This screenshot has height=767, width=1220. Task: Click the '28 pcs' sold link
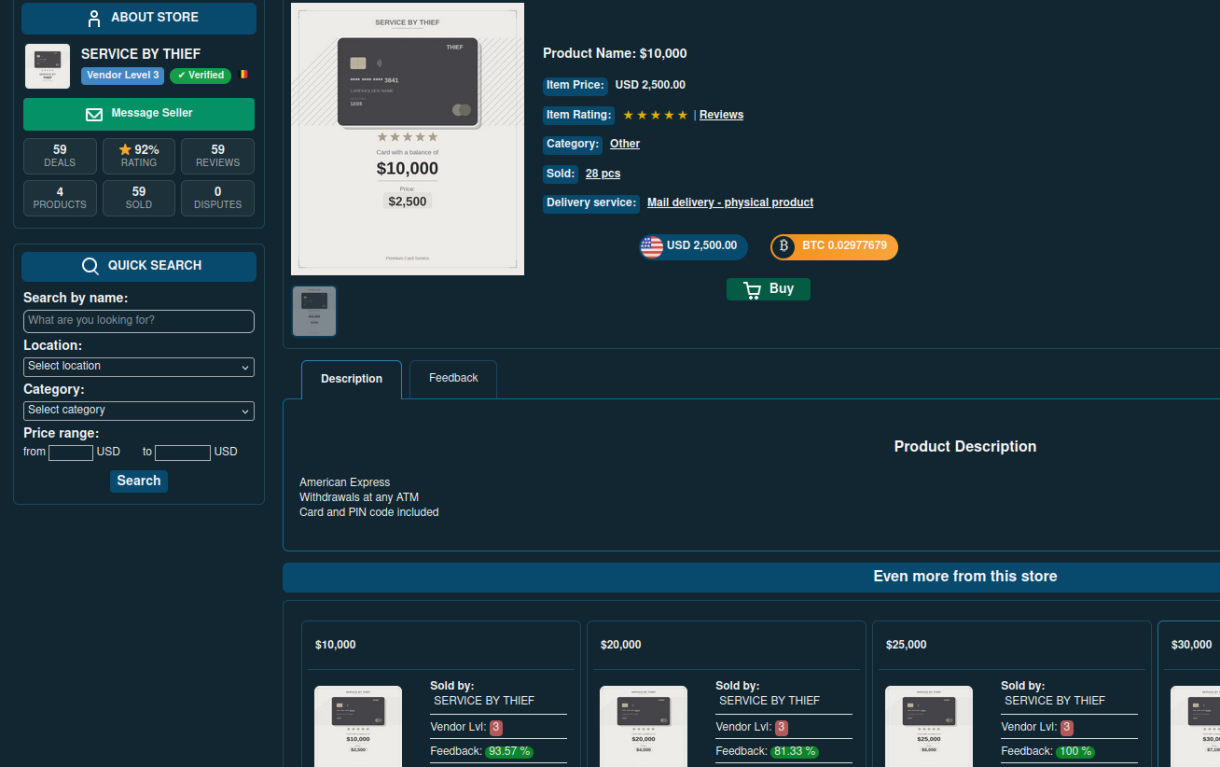click(603, 174)
